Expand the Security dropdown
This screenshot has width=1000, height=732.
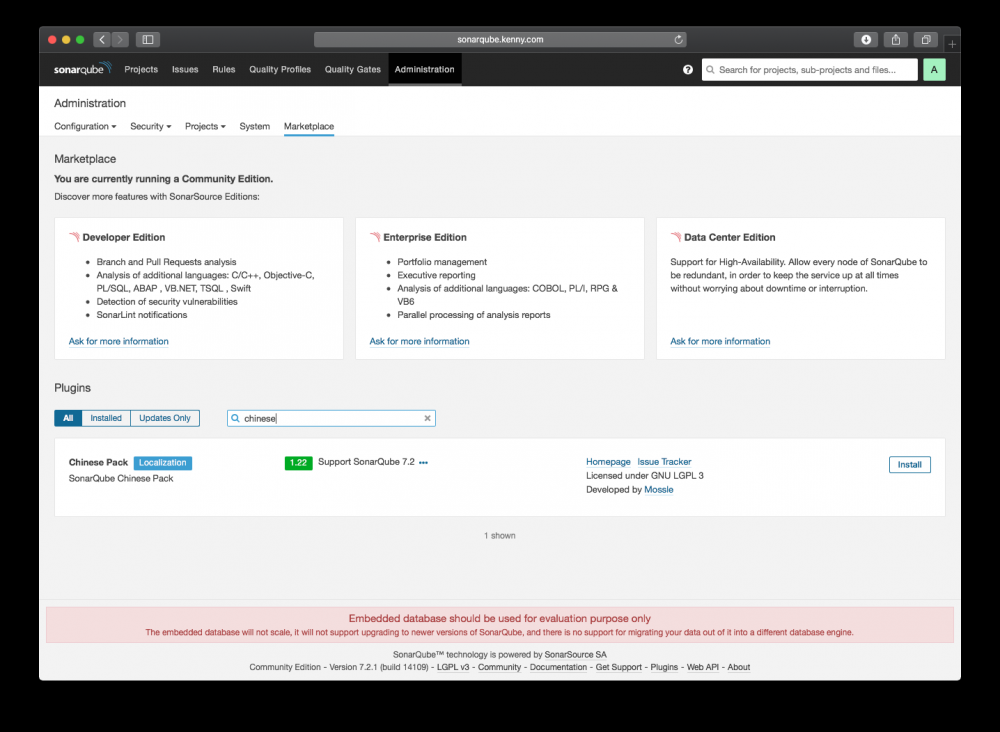(x=150, y=126)
